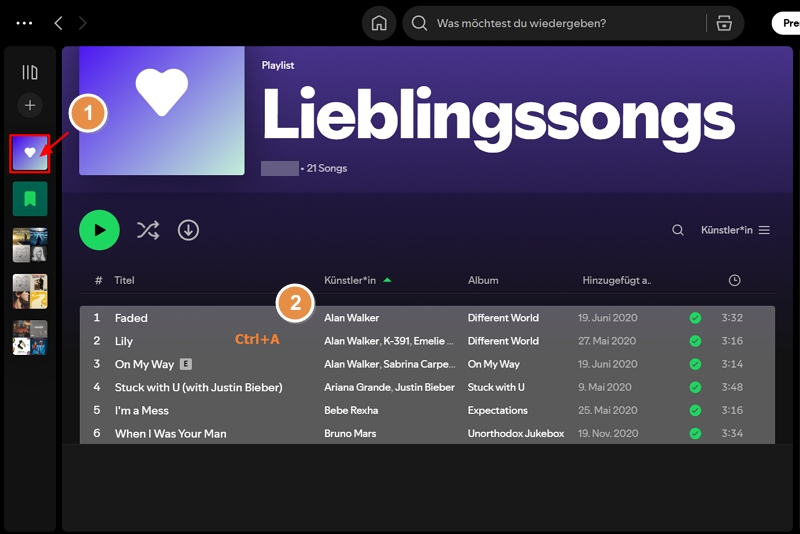Toggle liked checkmark for I'm a Mess
800x534 pixels.
[x=695, y=410]
